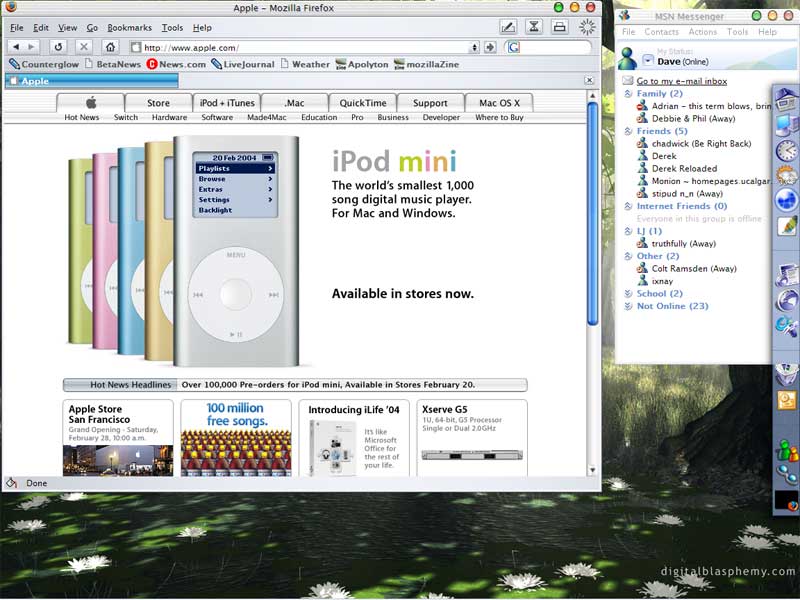Click the Developer sub-navigation link

pos(441,117)
